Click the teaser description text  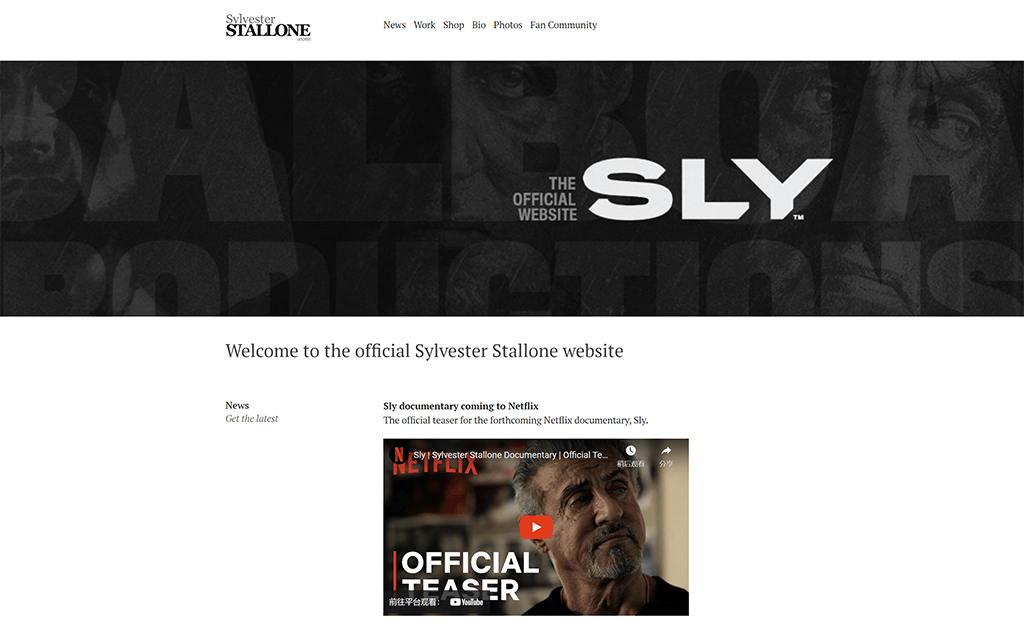click(x=515, y=420)
